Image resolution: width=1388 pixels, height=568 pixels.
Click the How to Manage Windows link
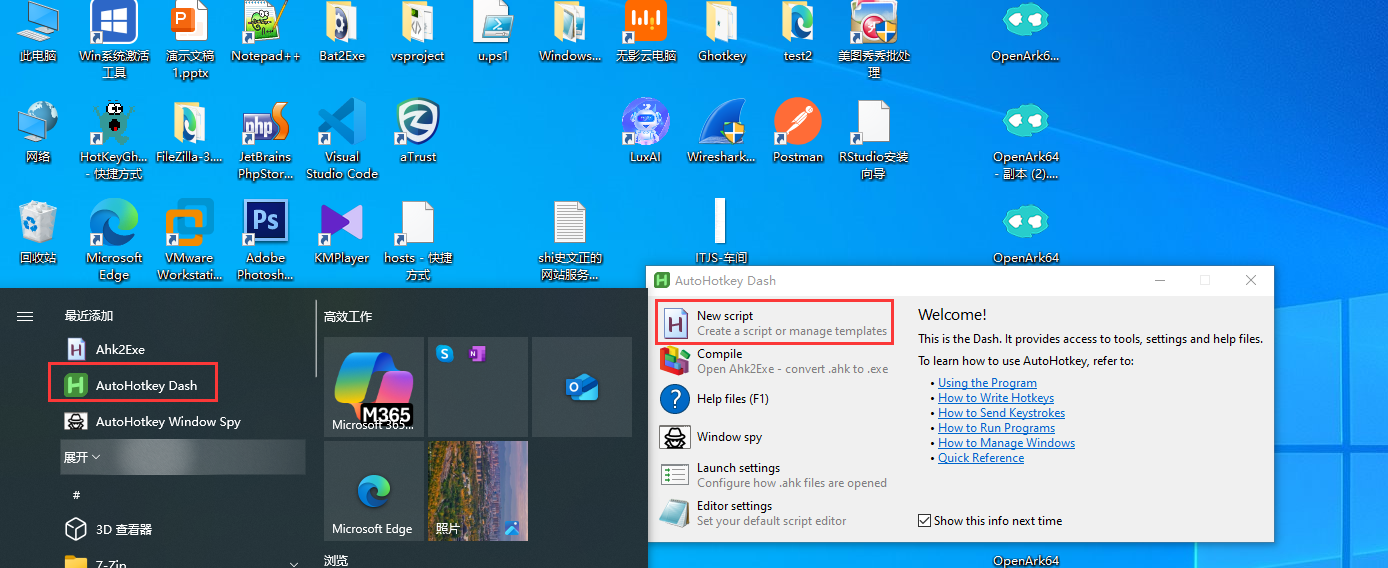[x=1006, y=443]
